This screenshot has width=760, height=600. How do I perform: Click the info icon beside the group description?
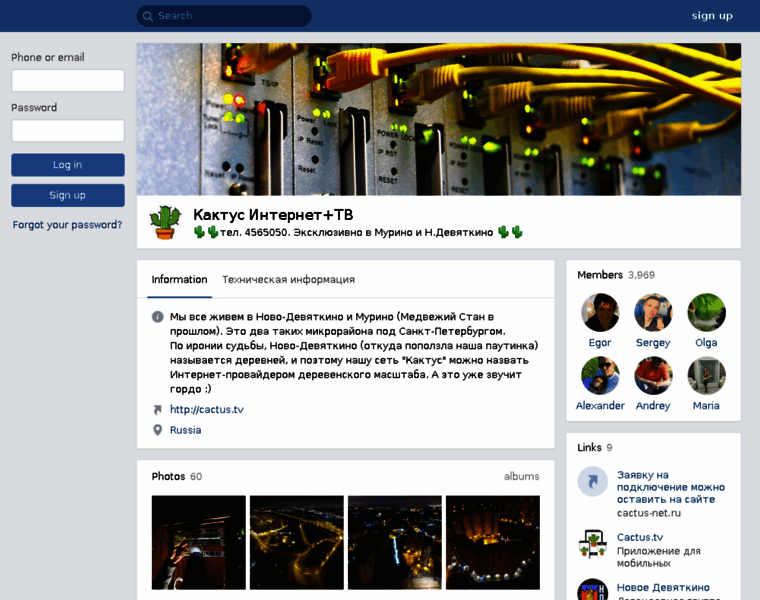point(158,316)
